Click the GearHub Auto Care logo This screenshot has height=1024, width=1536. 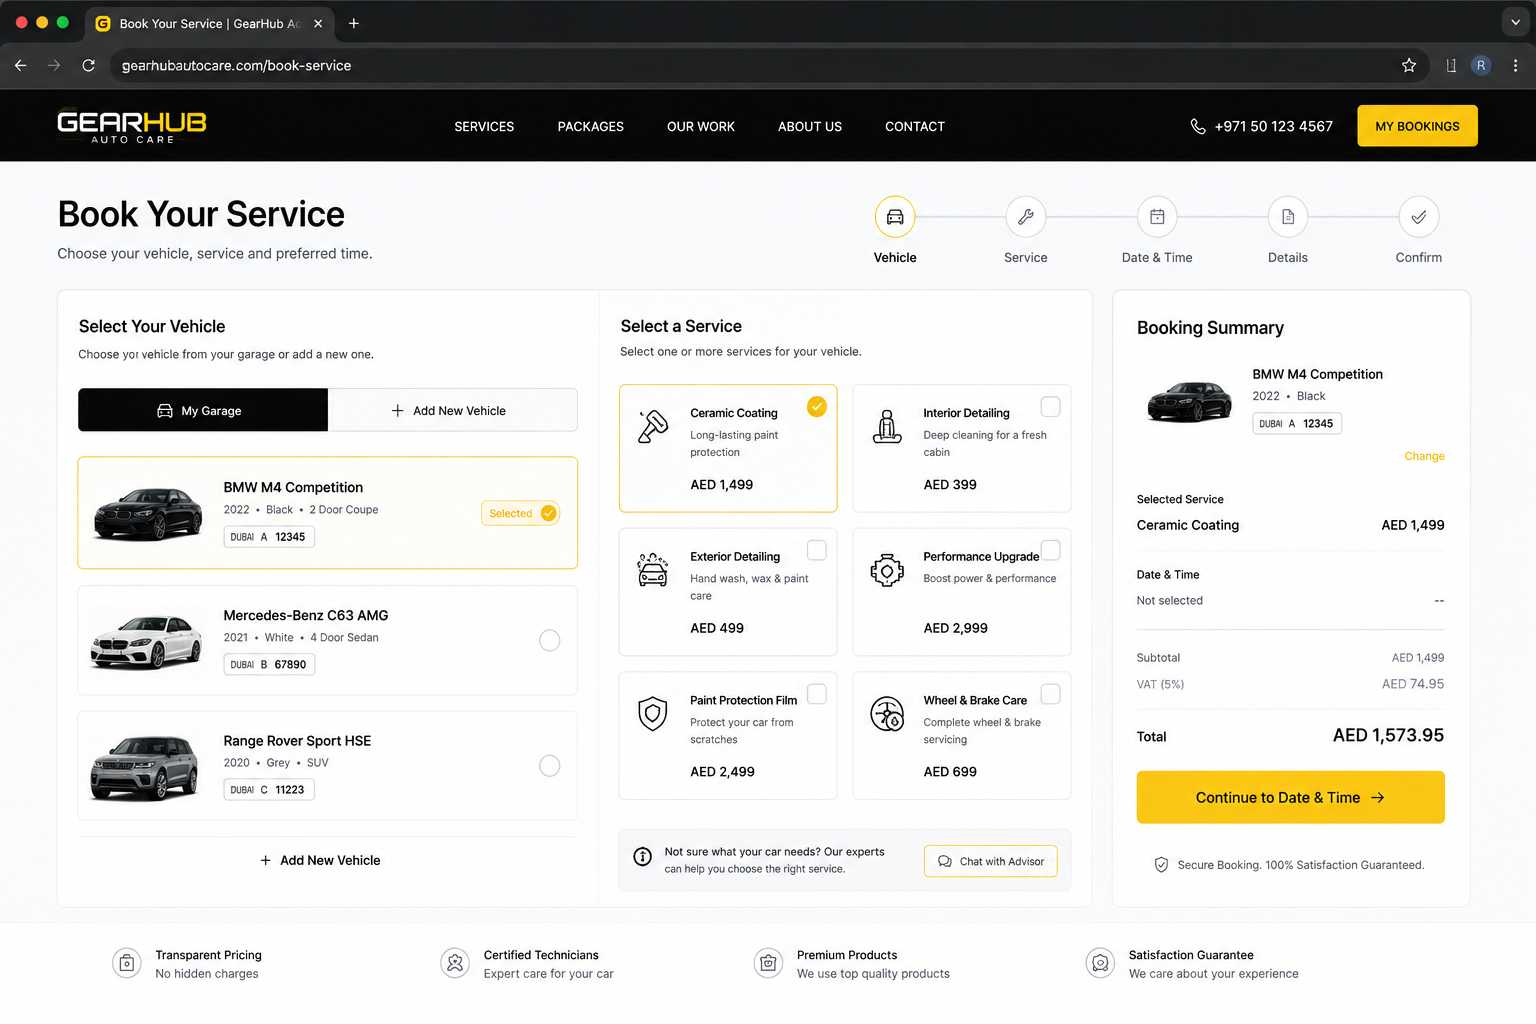tap(132, 126)
